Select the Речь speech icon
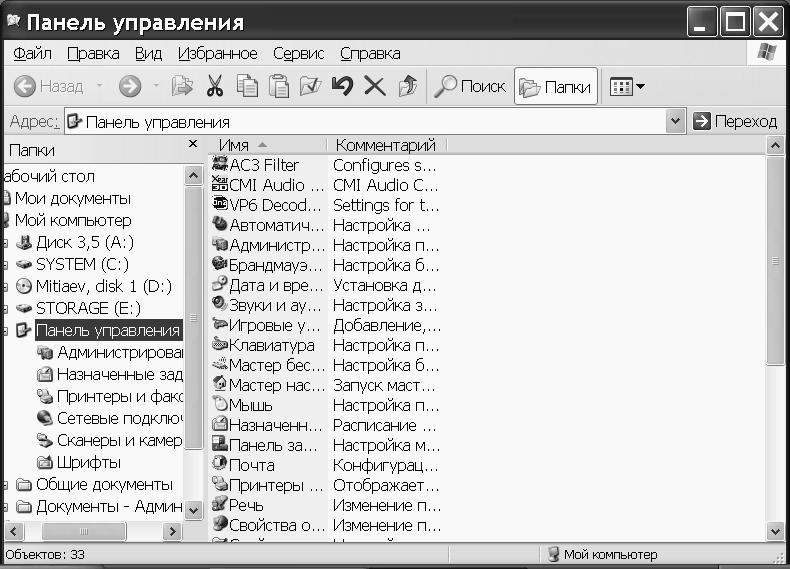 click(220, 504)
